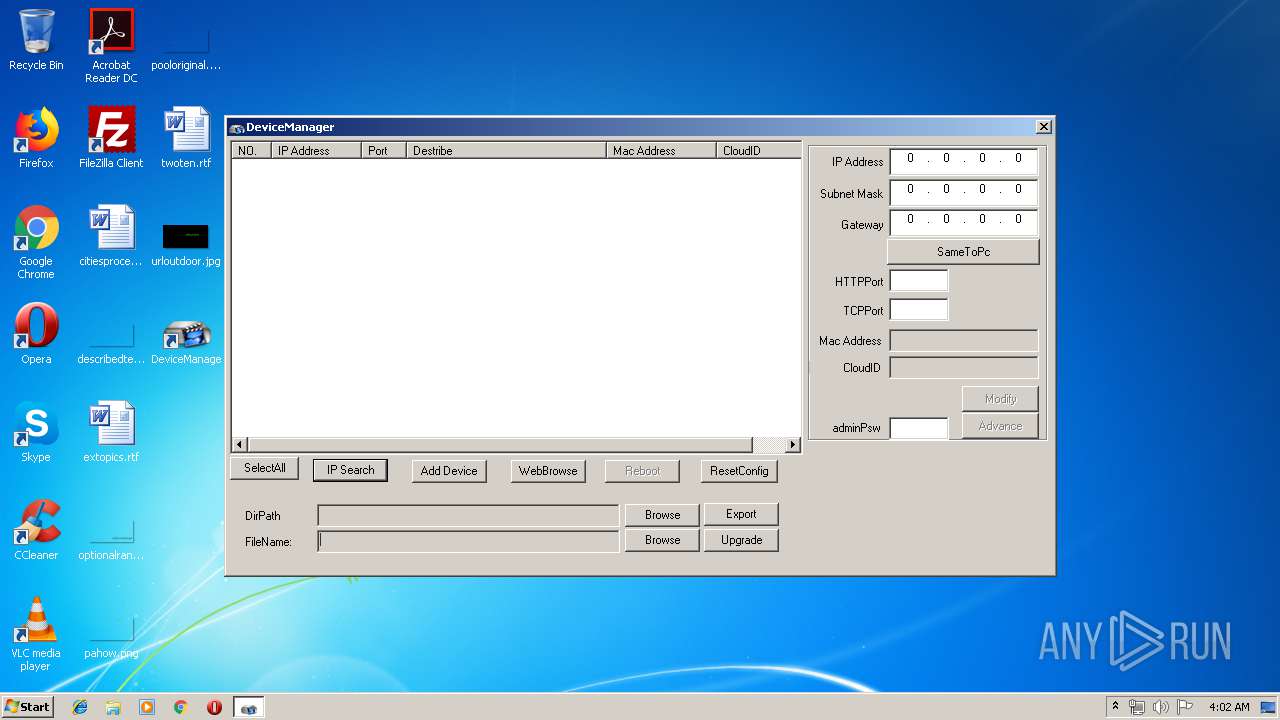
Task: Focus the TCPPort input field
Action: 919,310
